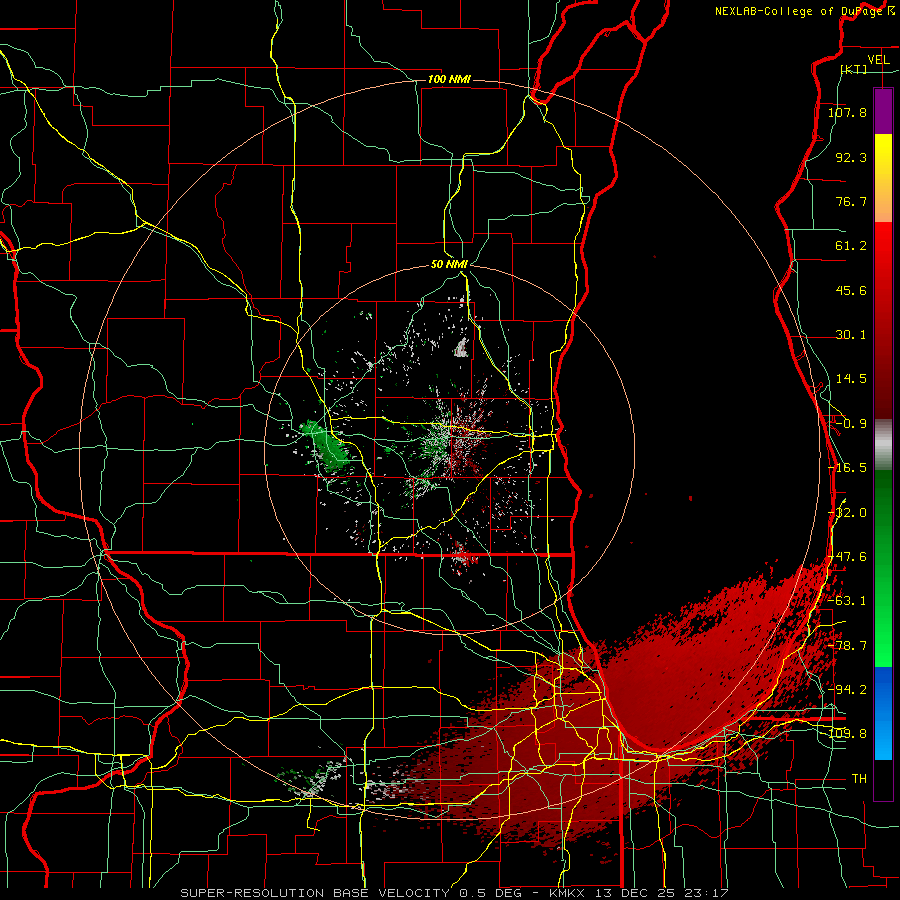Screen dimensions: 900x900
Task: Click the -16.5 value on the velocity scale
Action: pos(848,468)
